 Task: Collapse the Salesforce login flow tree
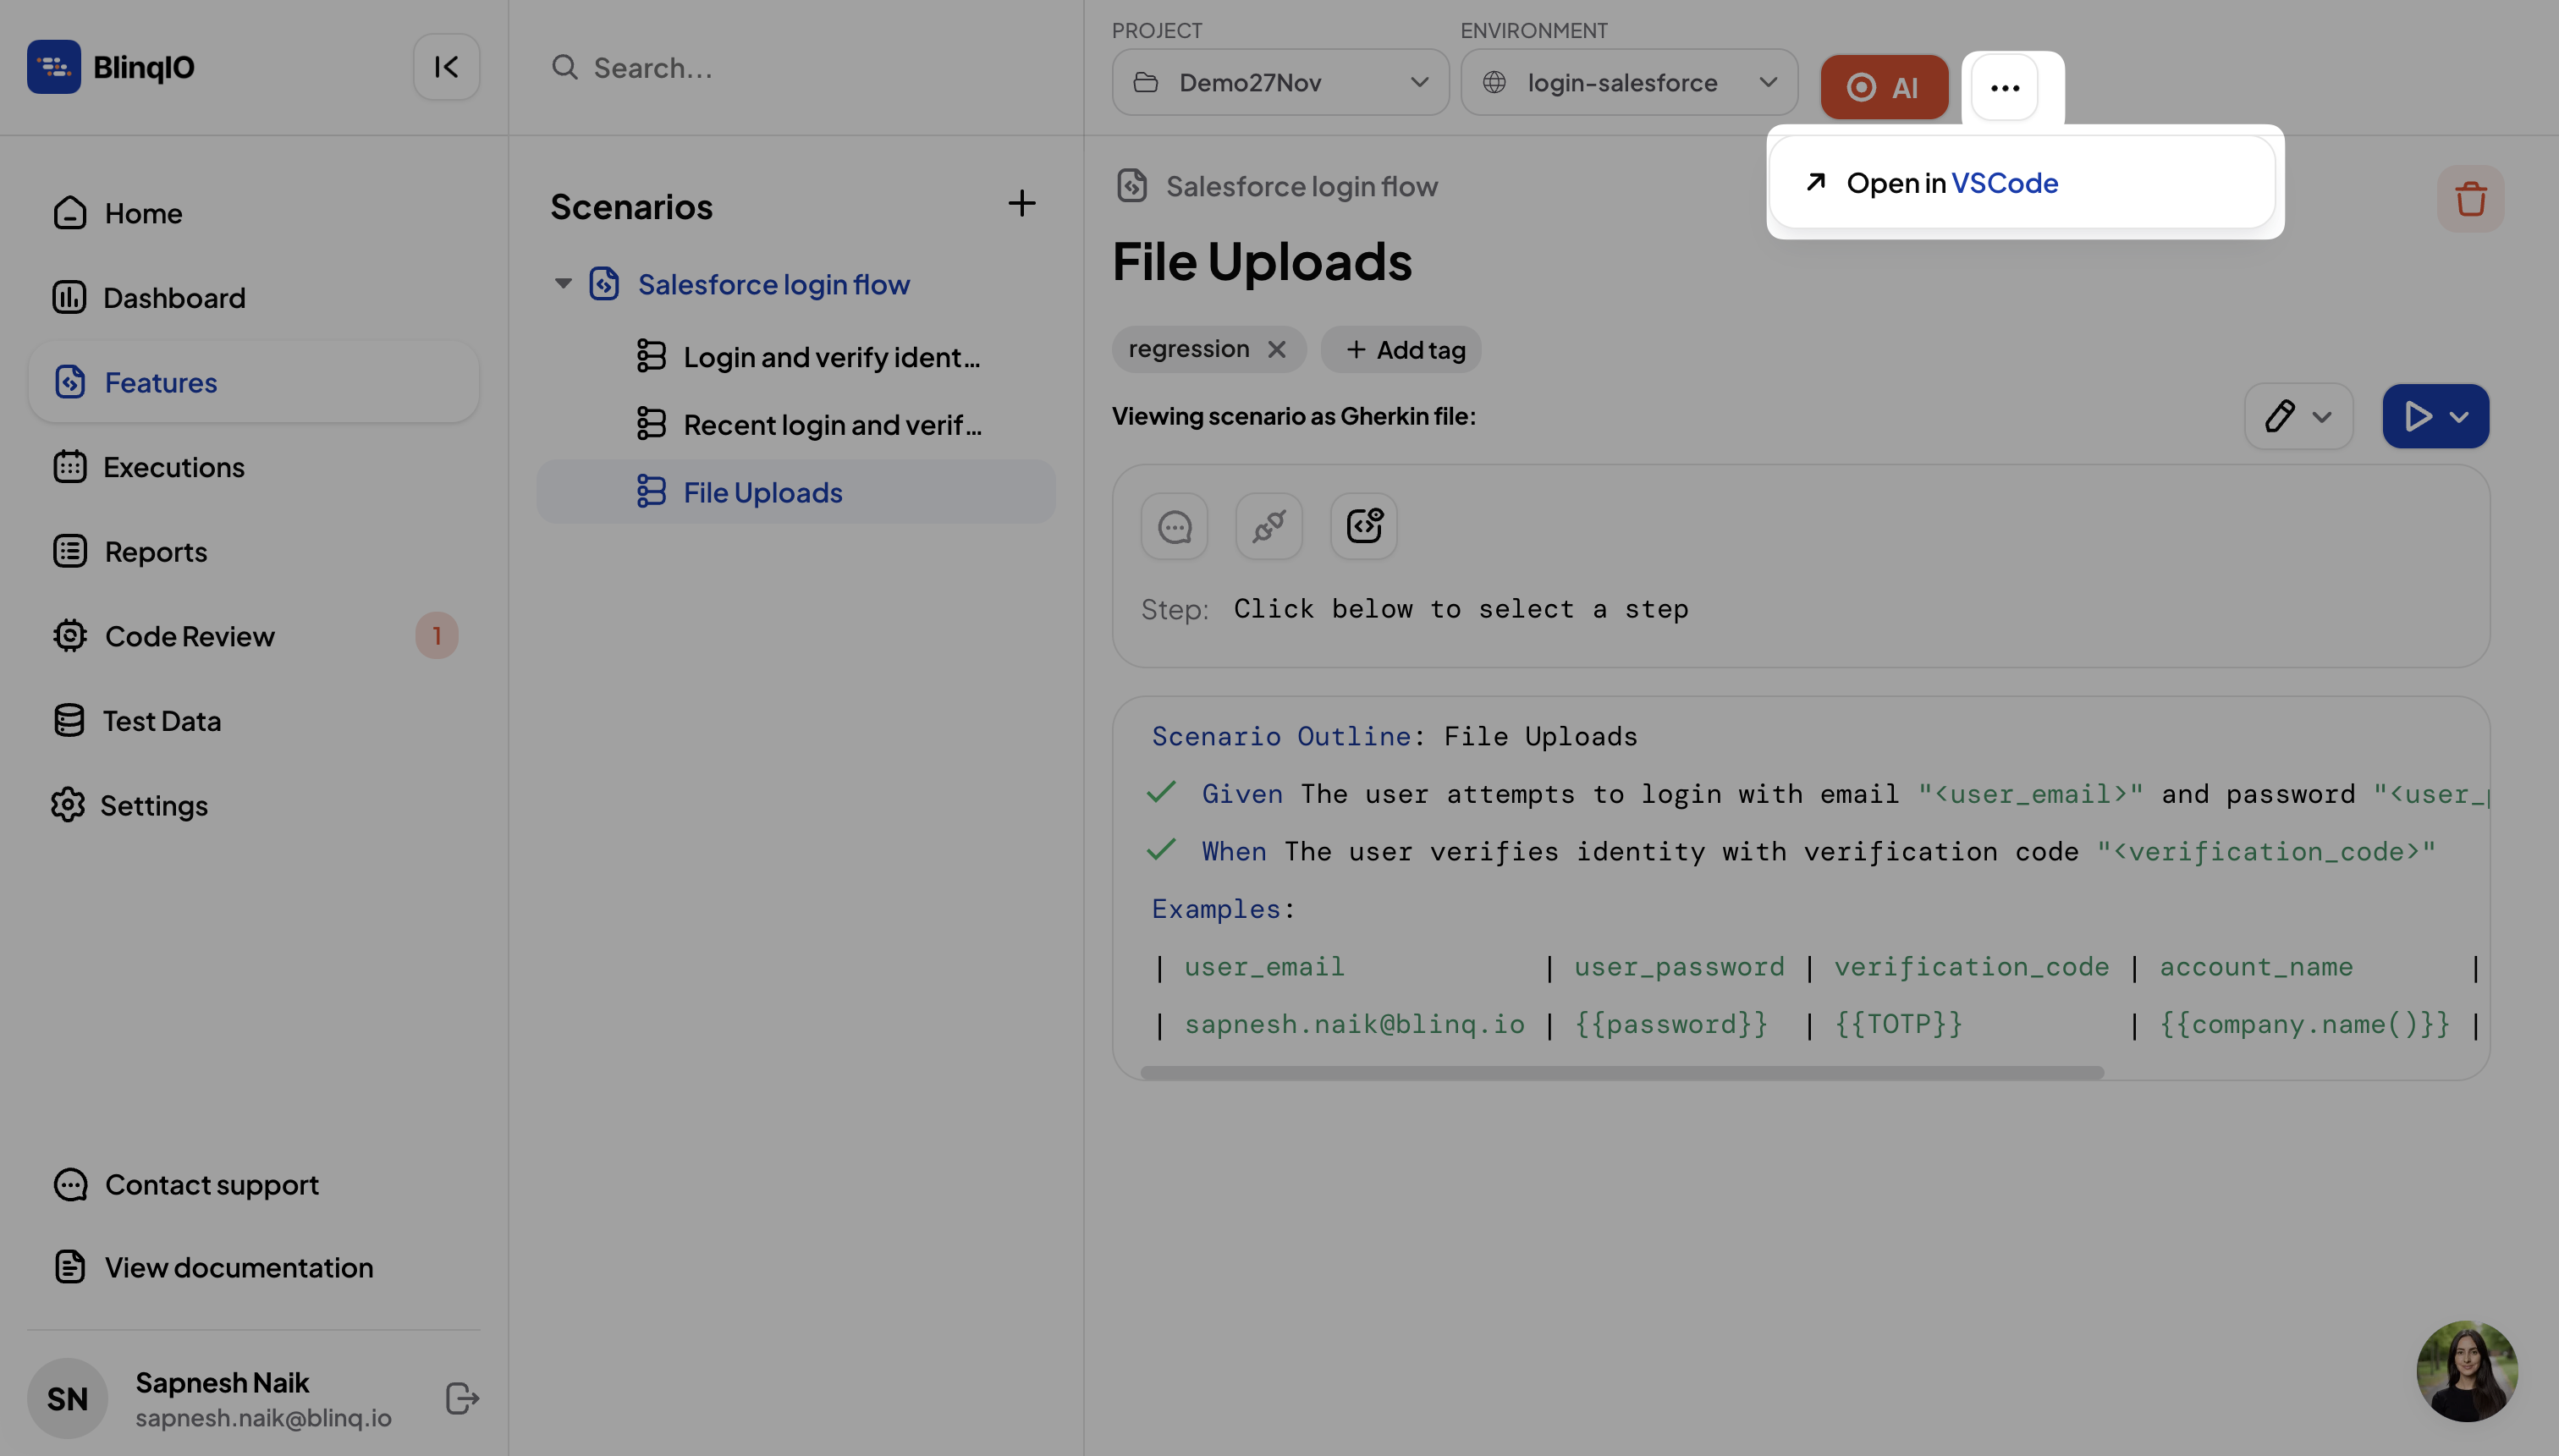(563, 284)
